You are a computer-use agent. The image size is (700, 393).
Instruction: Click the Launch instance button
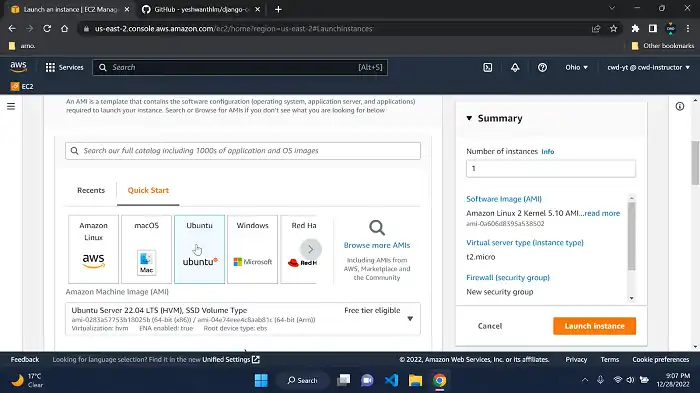pos(594,326)
